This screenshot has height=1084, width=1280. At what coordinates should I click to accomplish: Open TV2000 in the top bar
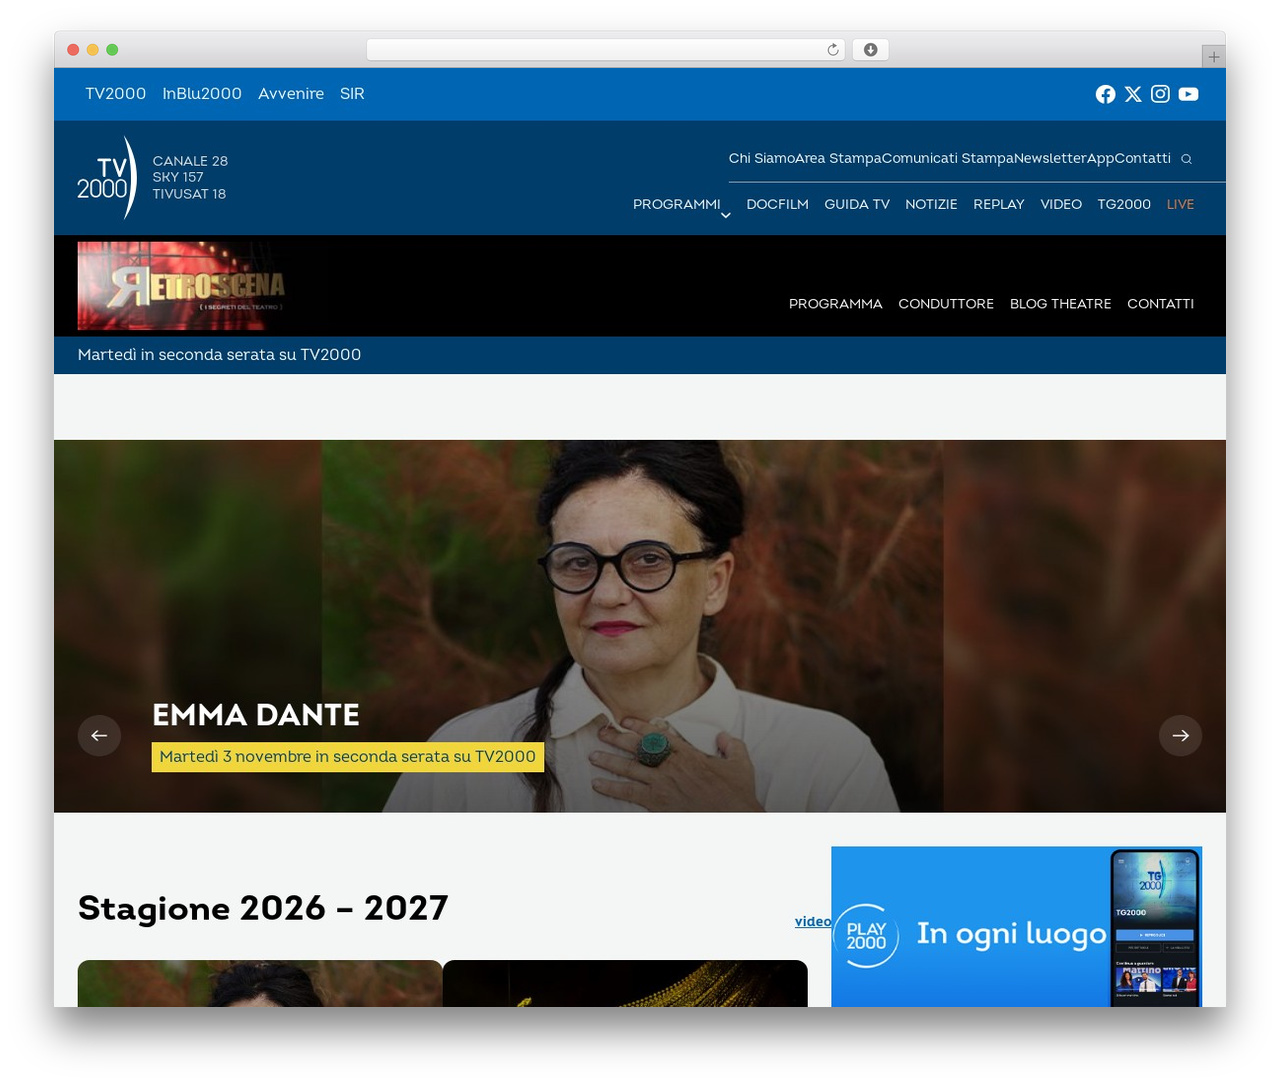point(116,94)
